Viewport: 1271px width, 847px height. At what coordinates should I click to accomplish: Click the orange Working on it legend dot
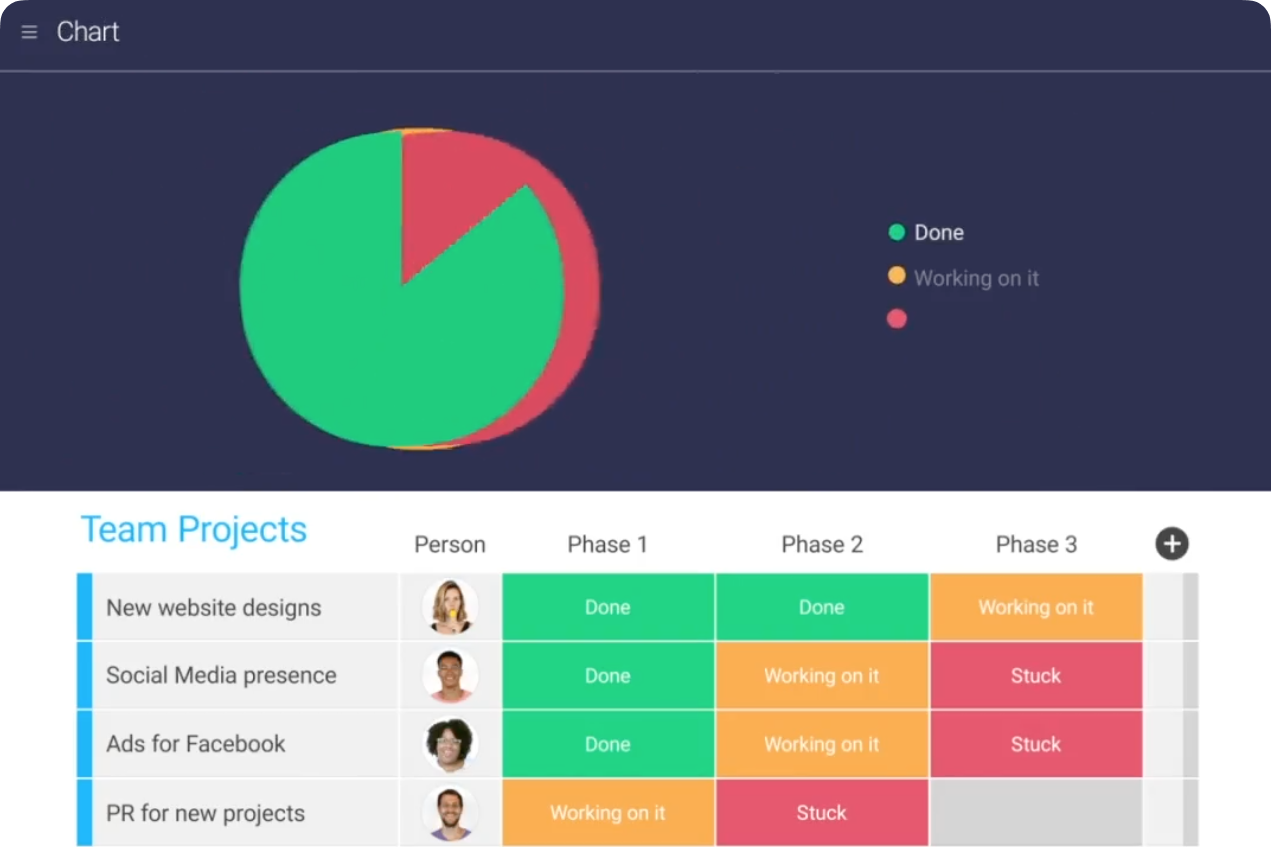[x=897, y=276]
